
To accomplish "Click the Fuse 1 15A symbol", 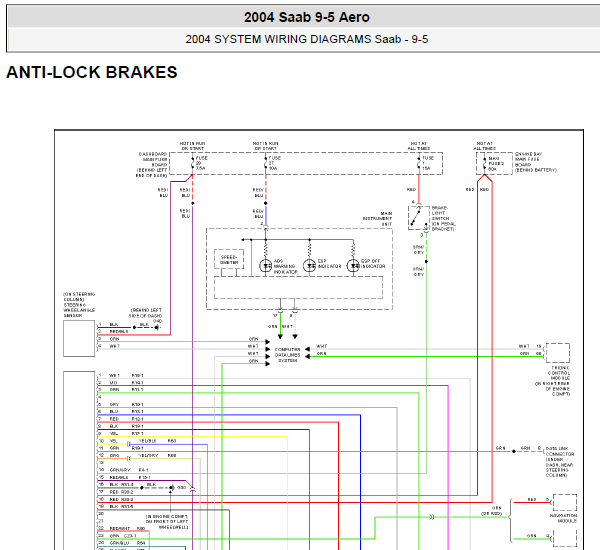I will [x=419, y=163].
